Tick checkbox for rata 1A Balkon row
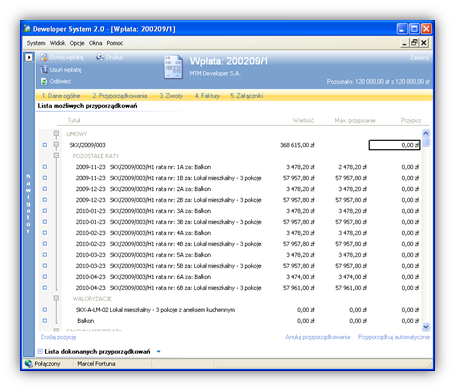 [45, 167]
